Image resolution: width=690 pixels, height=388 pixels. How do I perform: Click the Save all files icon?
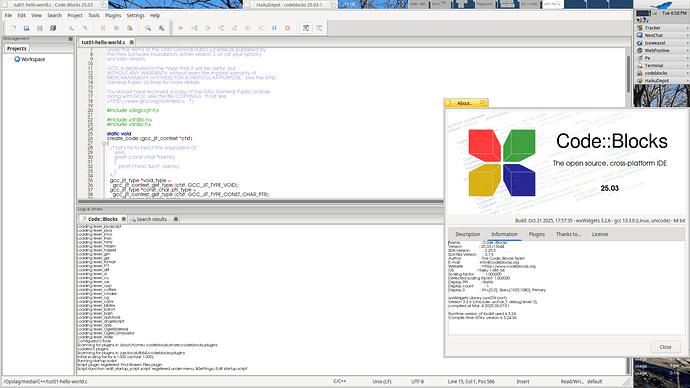[x=53, y=28]
